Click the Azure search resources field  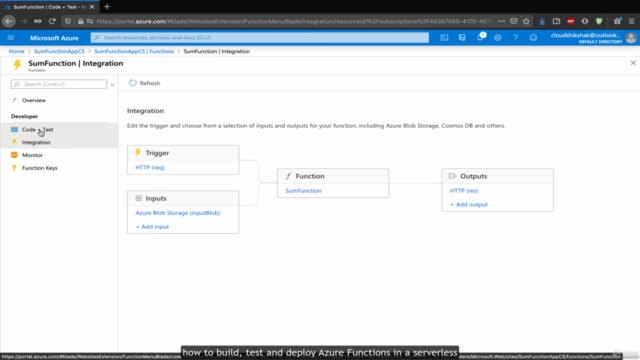pos(260,38)
